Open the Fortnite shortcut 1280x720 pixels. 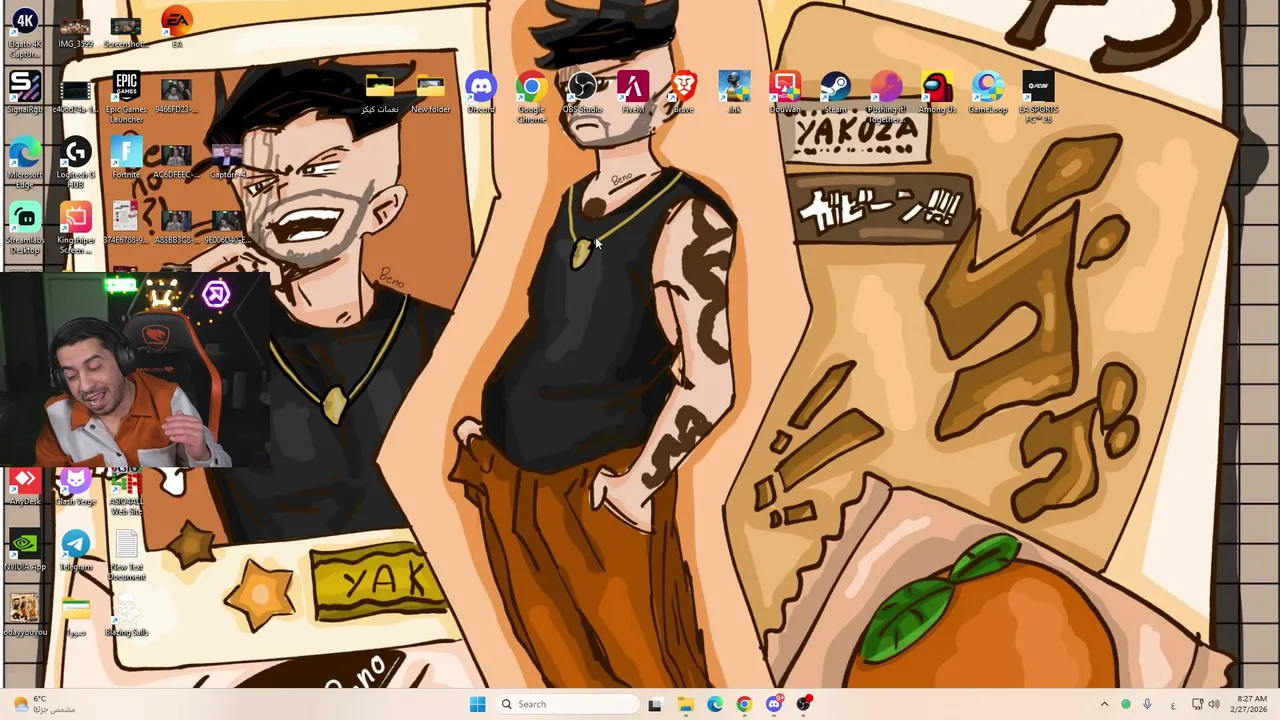click(x=126, y=158)
